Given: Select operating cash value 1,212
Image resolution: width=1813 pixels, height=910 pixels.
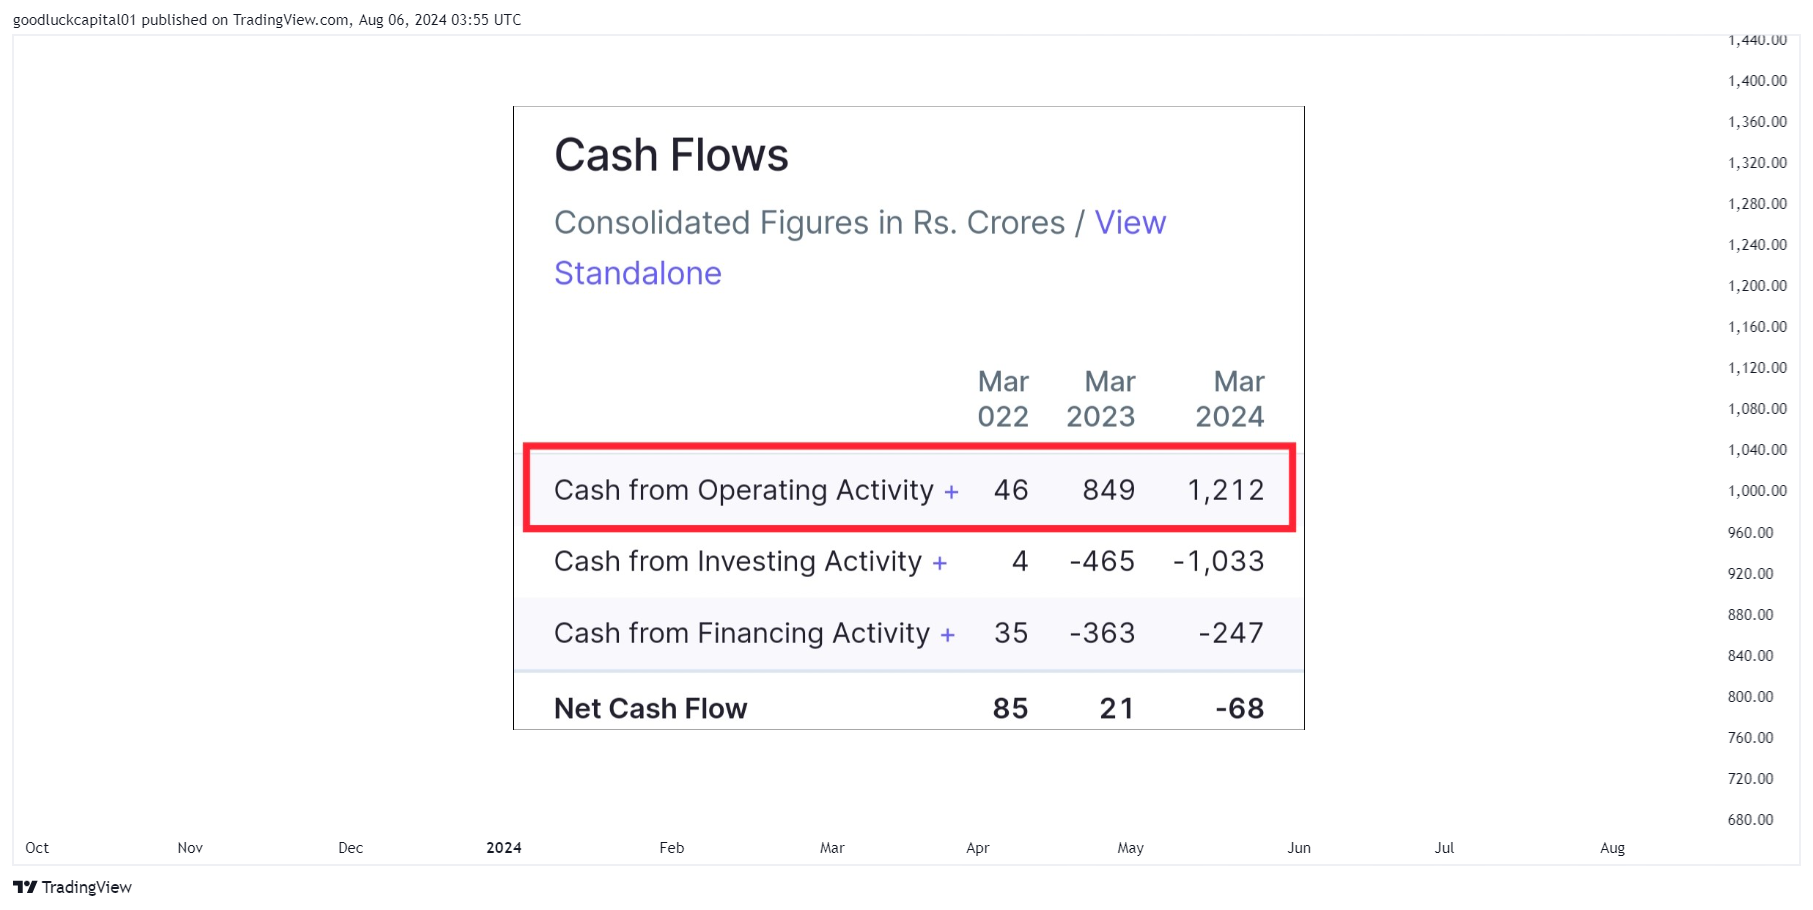Looking at the screenshot, I should pyautogui.click(x=1226, y=490).
